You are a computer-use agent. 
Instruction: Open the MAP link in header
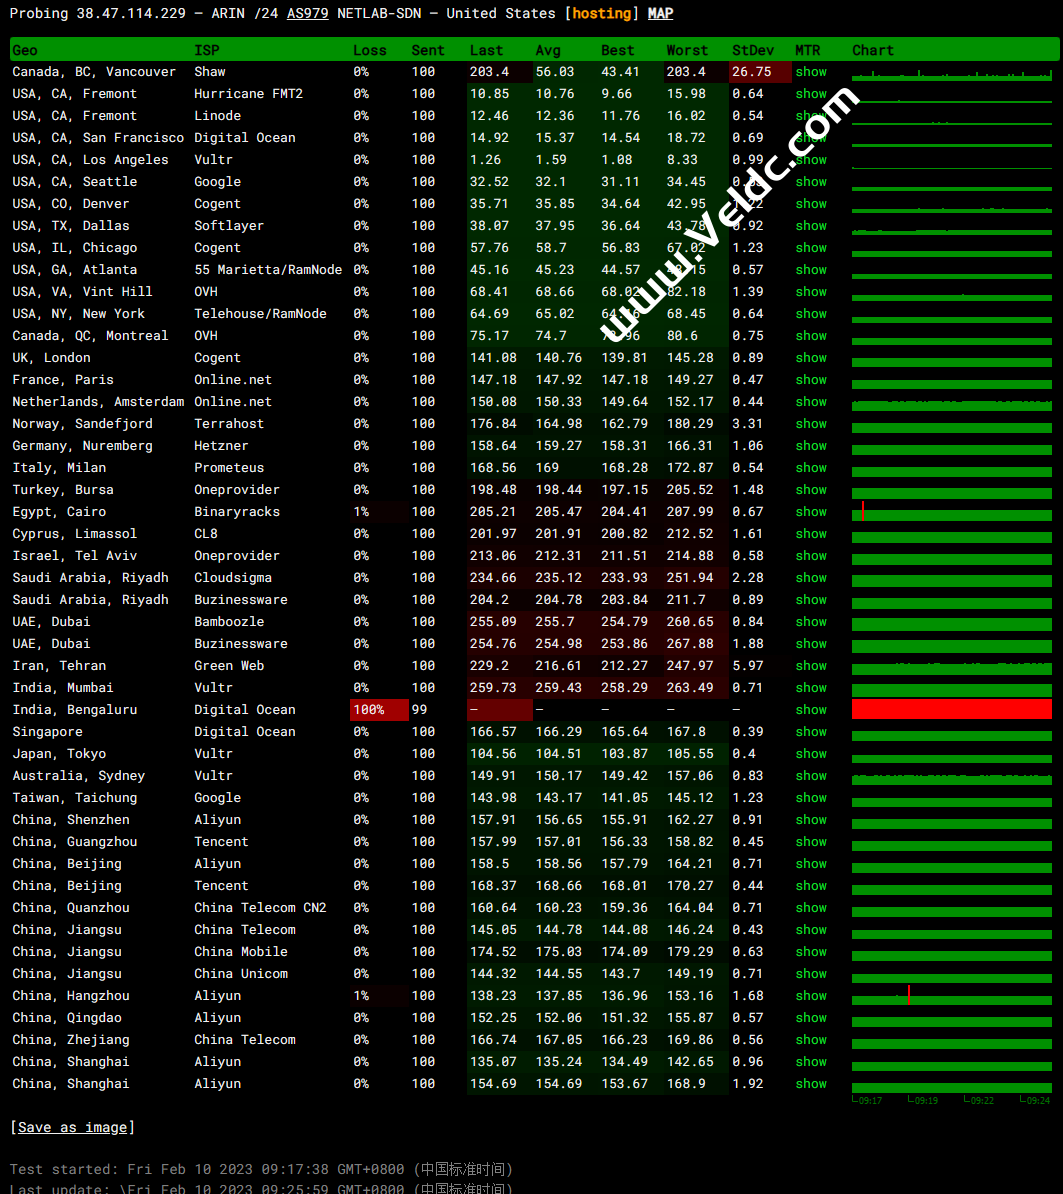click(660, 14)
